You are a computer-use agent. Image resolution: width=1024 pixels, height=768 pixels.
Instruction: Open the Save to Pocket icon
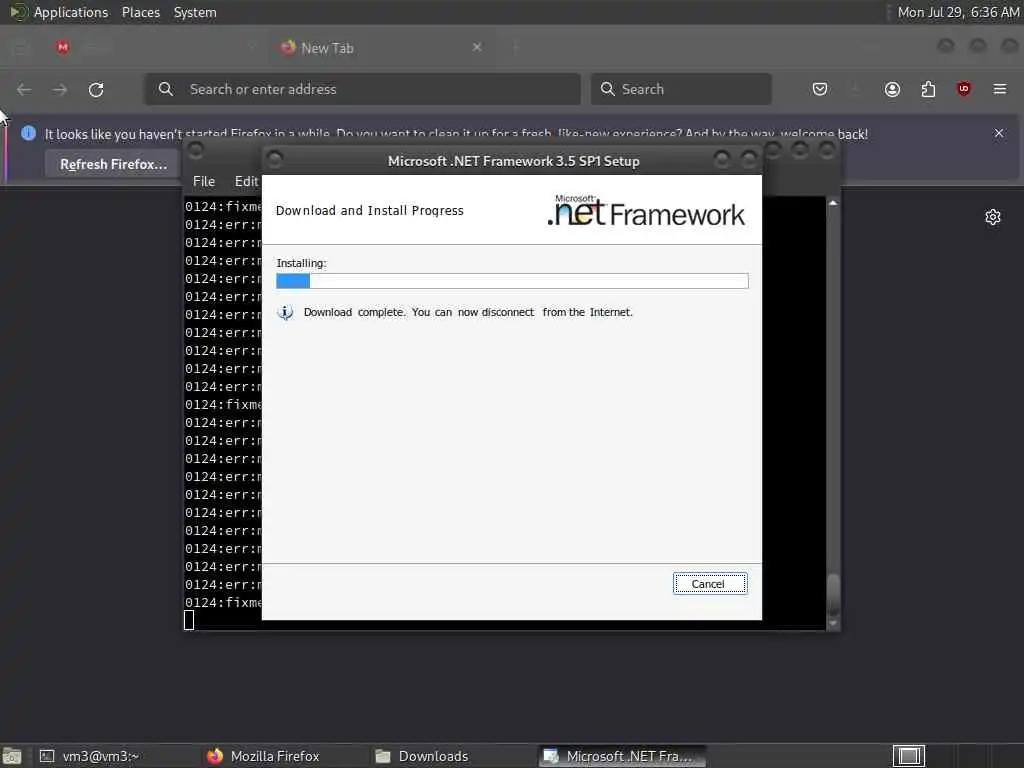pos(820,89)
